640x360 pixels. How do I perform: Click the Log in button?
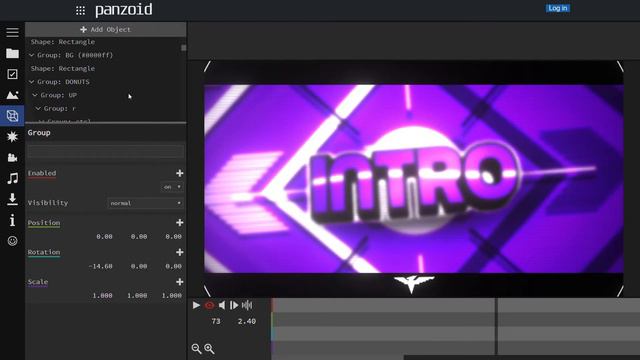coord(558,8)
